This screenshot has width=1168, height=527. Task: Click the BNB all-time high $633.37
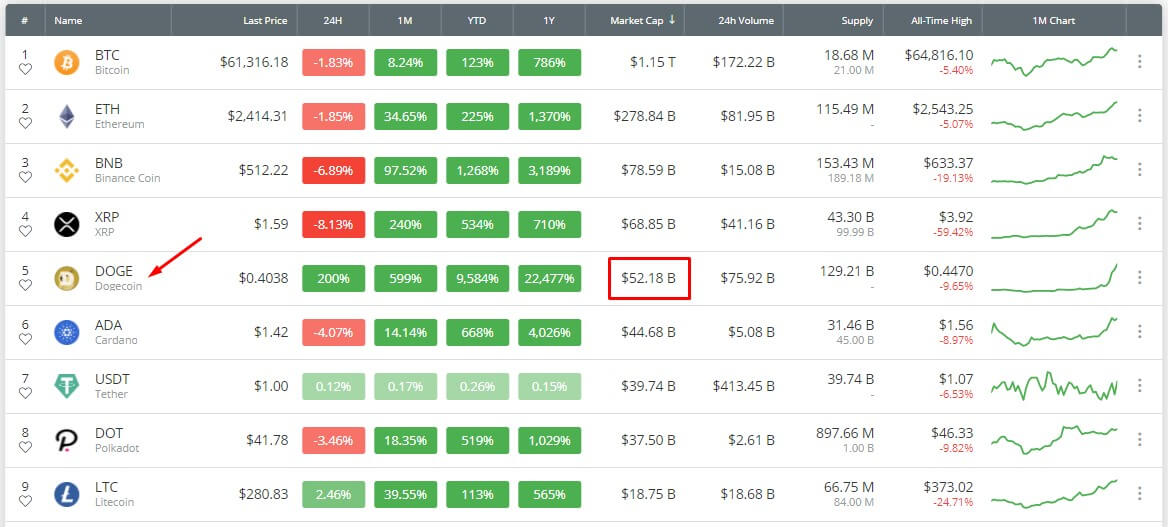(948, 163)
